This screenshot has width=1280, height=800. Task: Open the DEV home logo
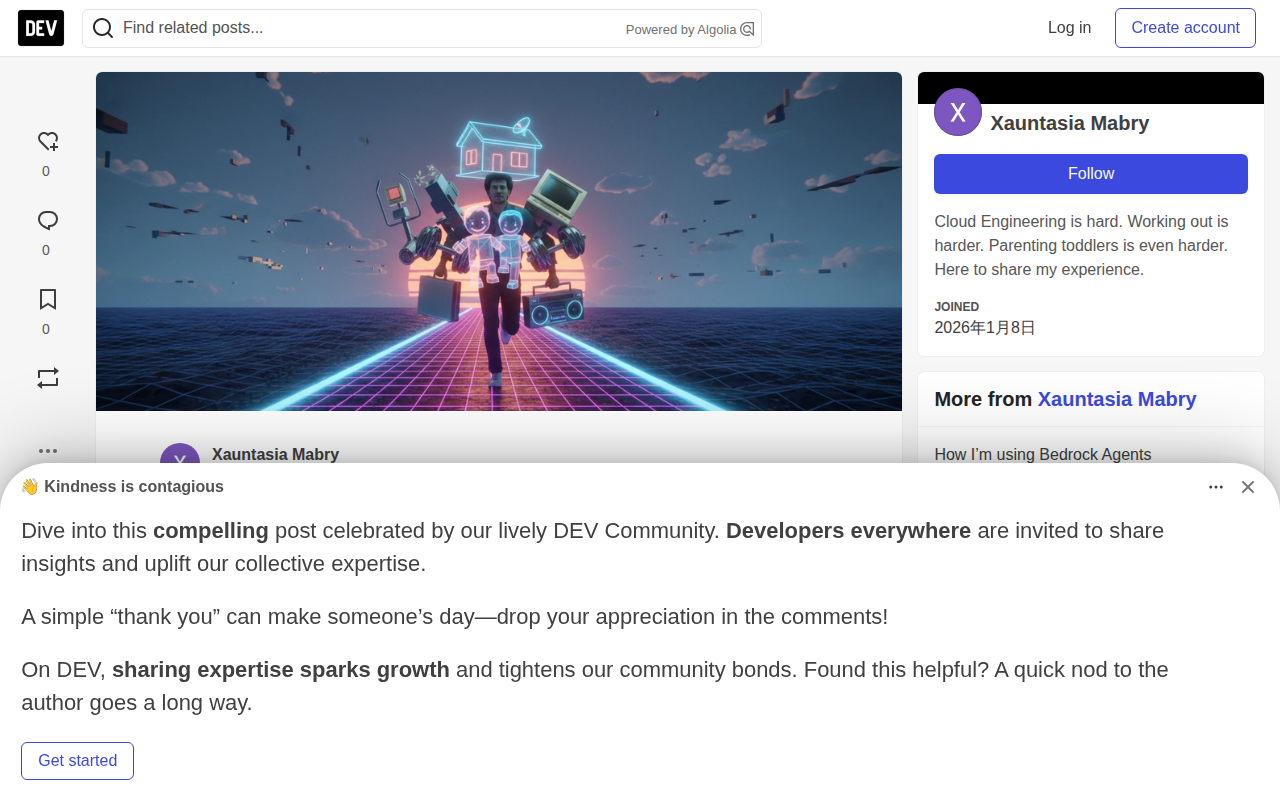click(x=41, y=28)
